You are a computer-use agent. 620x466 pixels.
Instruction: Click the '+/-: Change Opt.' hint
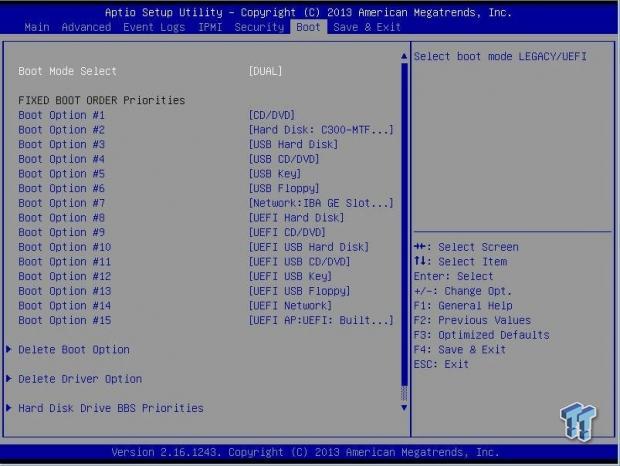(x=463, y=291)
